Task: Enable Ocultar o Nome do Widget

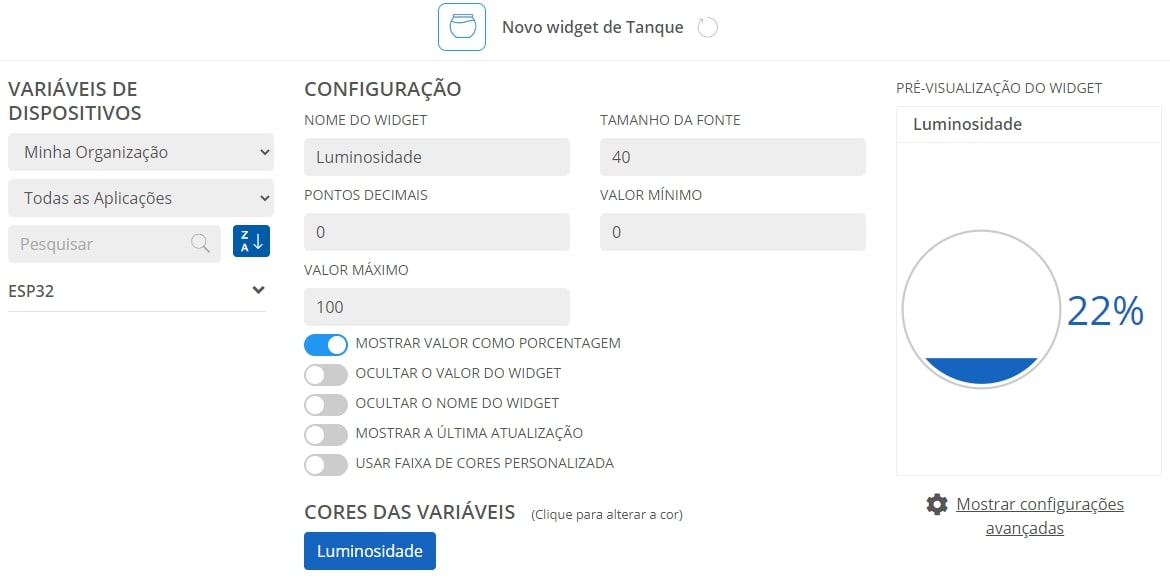Action: coord(326,404)
